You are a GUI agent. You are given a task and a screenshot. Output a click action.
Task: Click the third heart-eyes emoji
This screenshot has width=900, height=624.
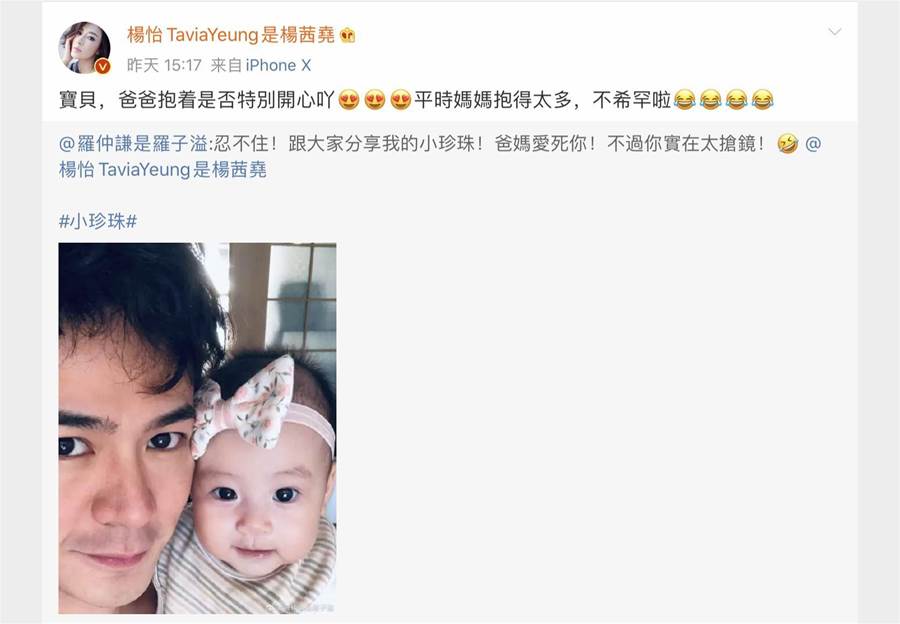point(401,100)
